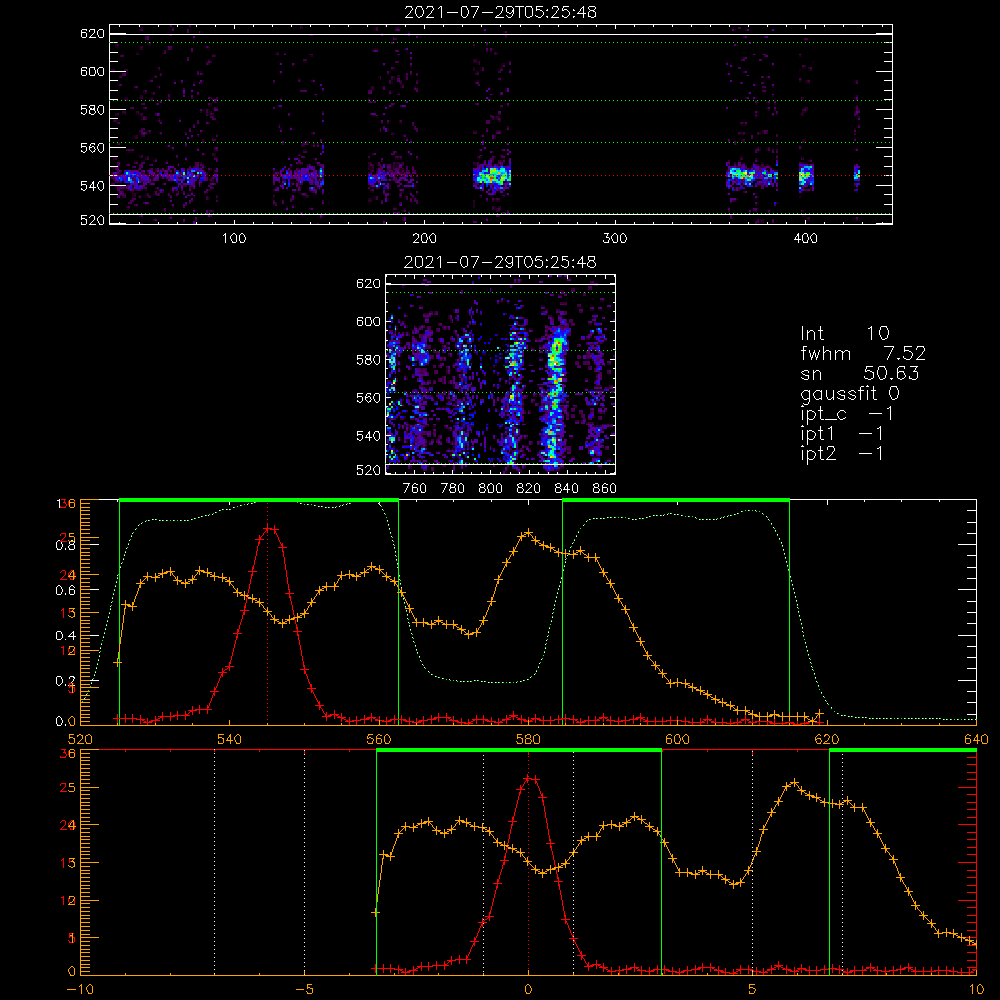Click y-axis label 520 on middle plot
Screen dimensions: 1000x1000
(369, 470)
